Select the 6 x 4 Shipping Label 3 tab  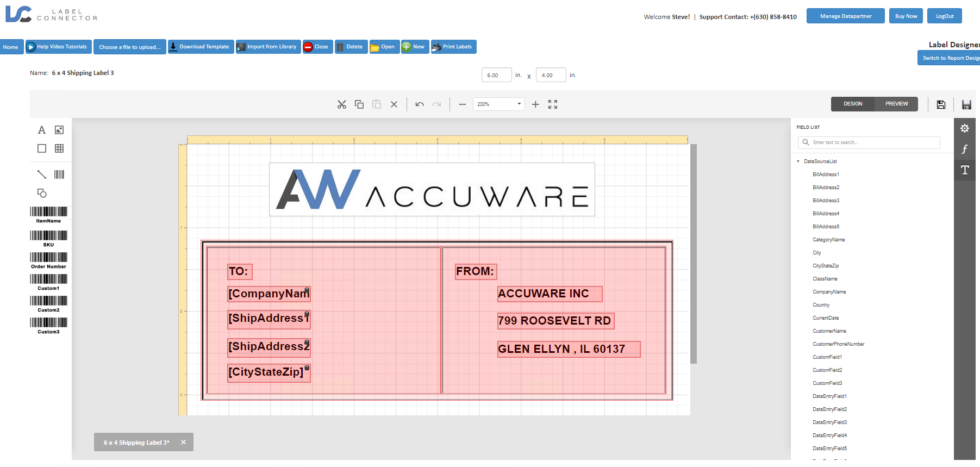(136, 442)
